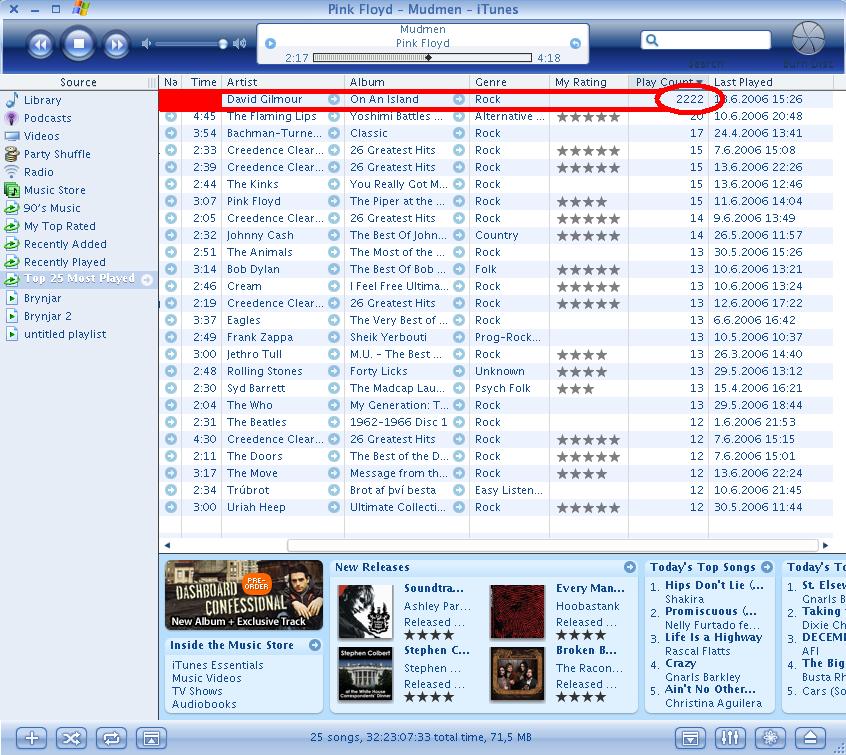
Task: Open Hoobastank Every Man album link
Action: point(590,588)
